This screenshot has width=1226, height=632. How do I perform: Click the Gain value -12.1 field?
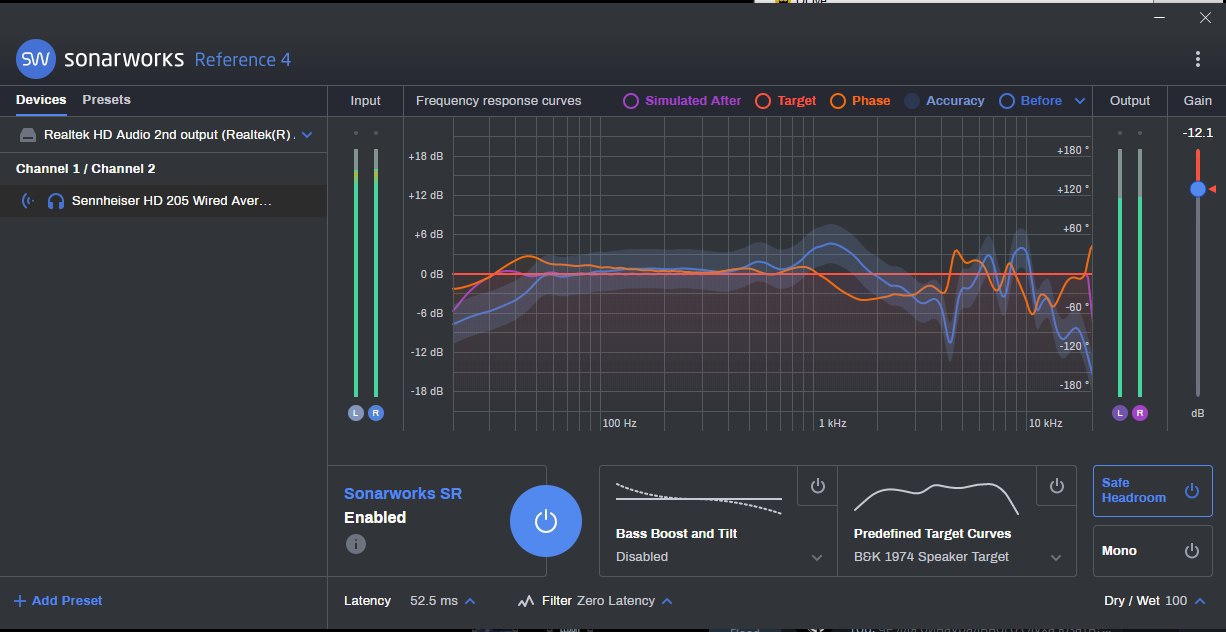pos(1197,133)
